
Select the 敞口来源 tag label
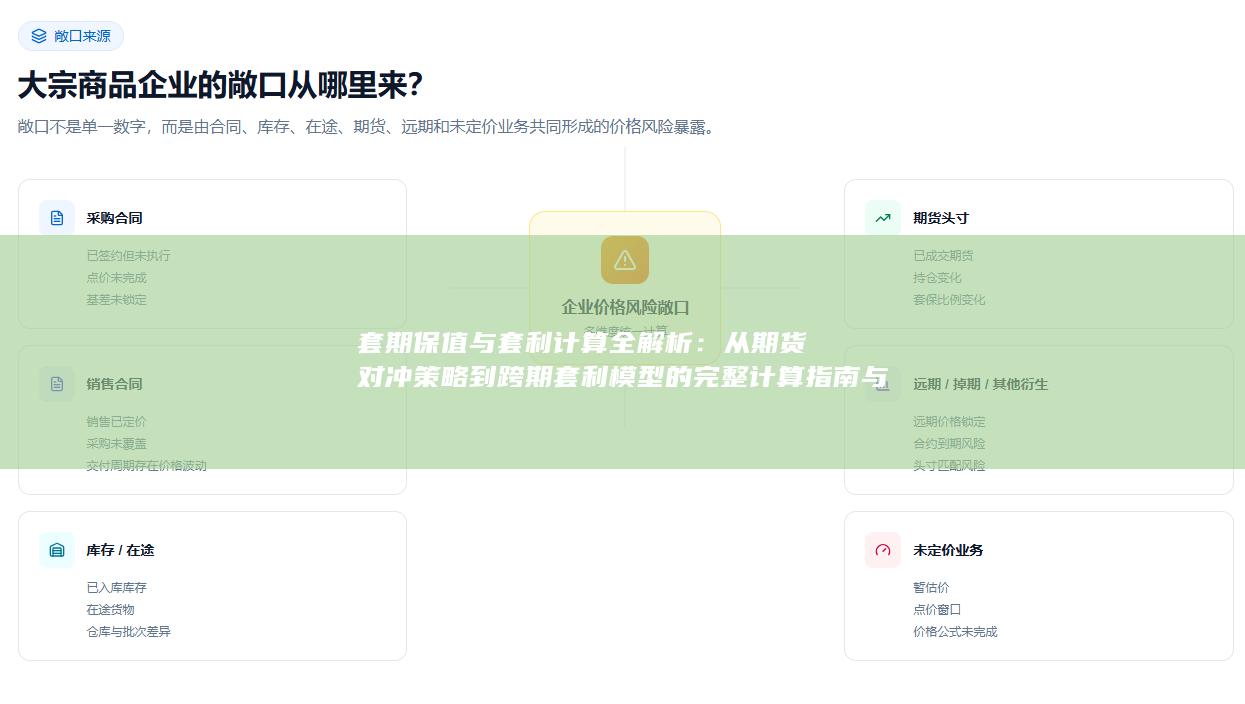tap(83, 36)
